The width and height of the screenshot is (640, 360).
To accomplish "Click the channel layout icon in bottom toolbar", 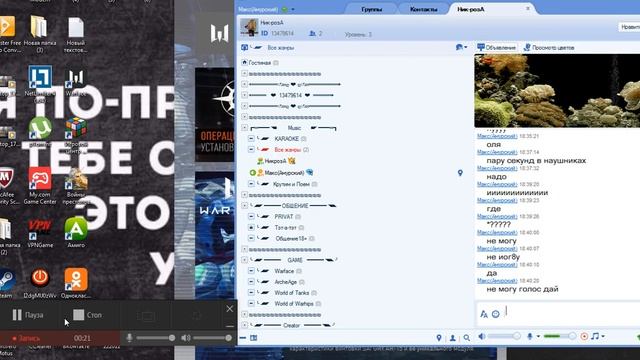I will (x=253, y=338).
